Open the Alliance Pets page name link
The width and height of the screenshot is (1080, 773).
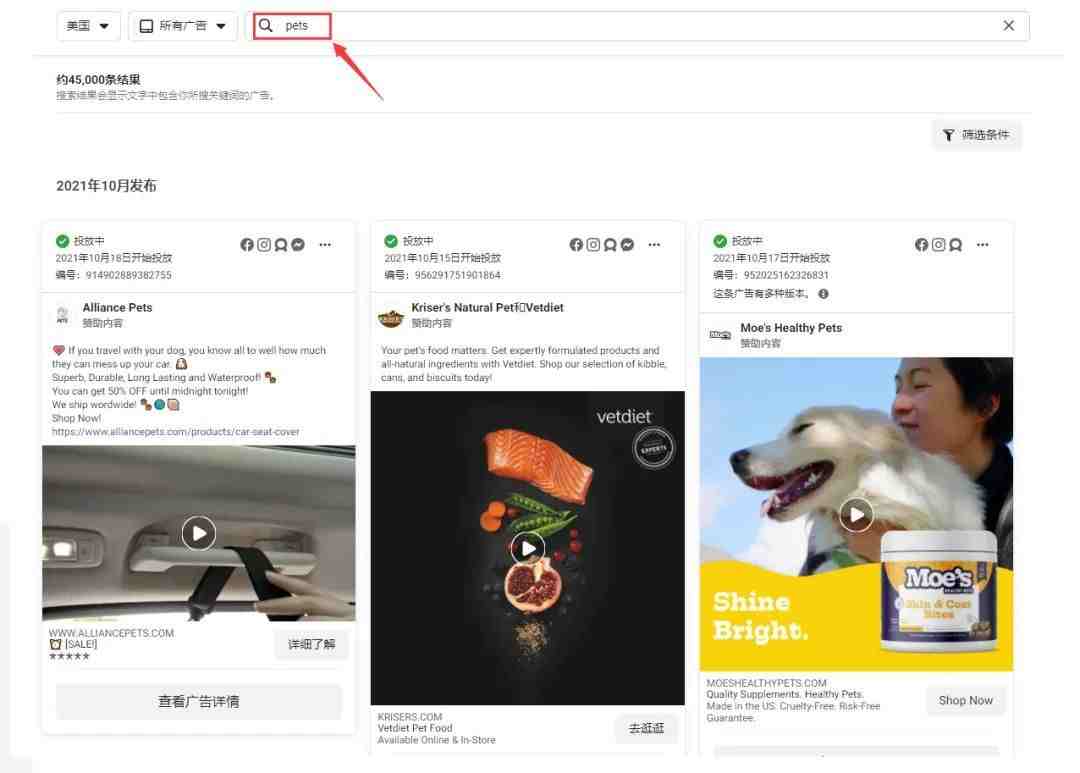[x=117, y=307]
